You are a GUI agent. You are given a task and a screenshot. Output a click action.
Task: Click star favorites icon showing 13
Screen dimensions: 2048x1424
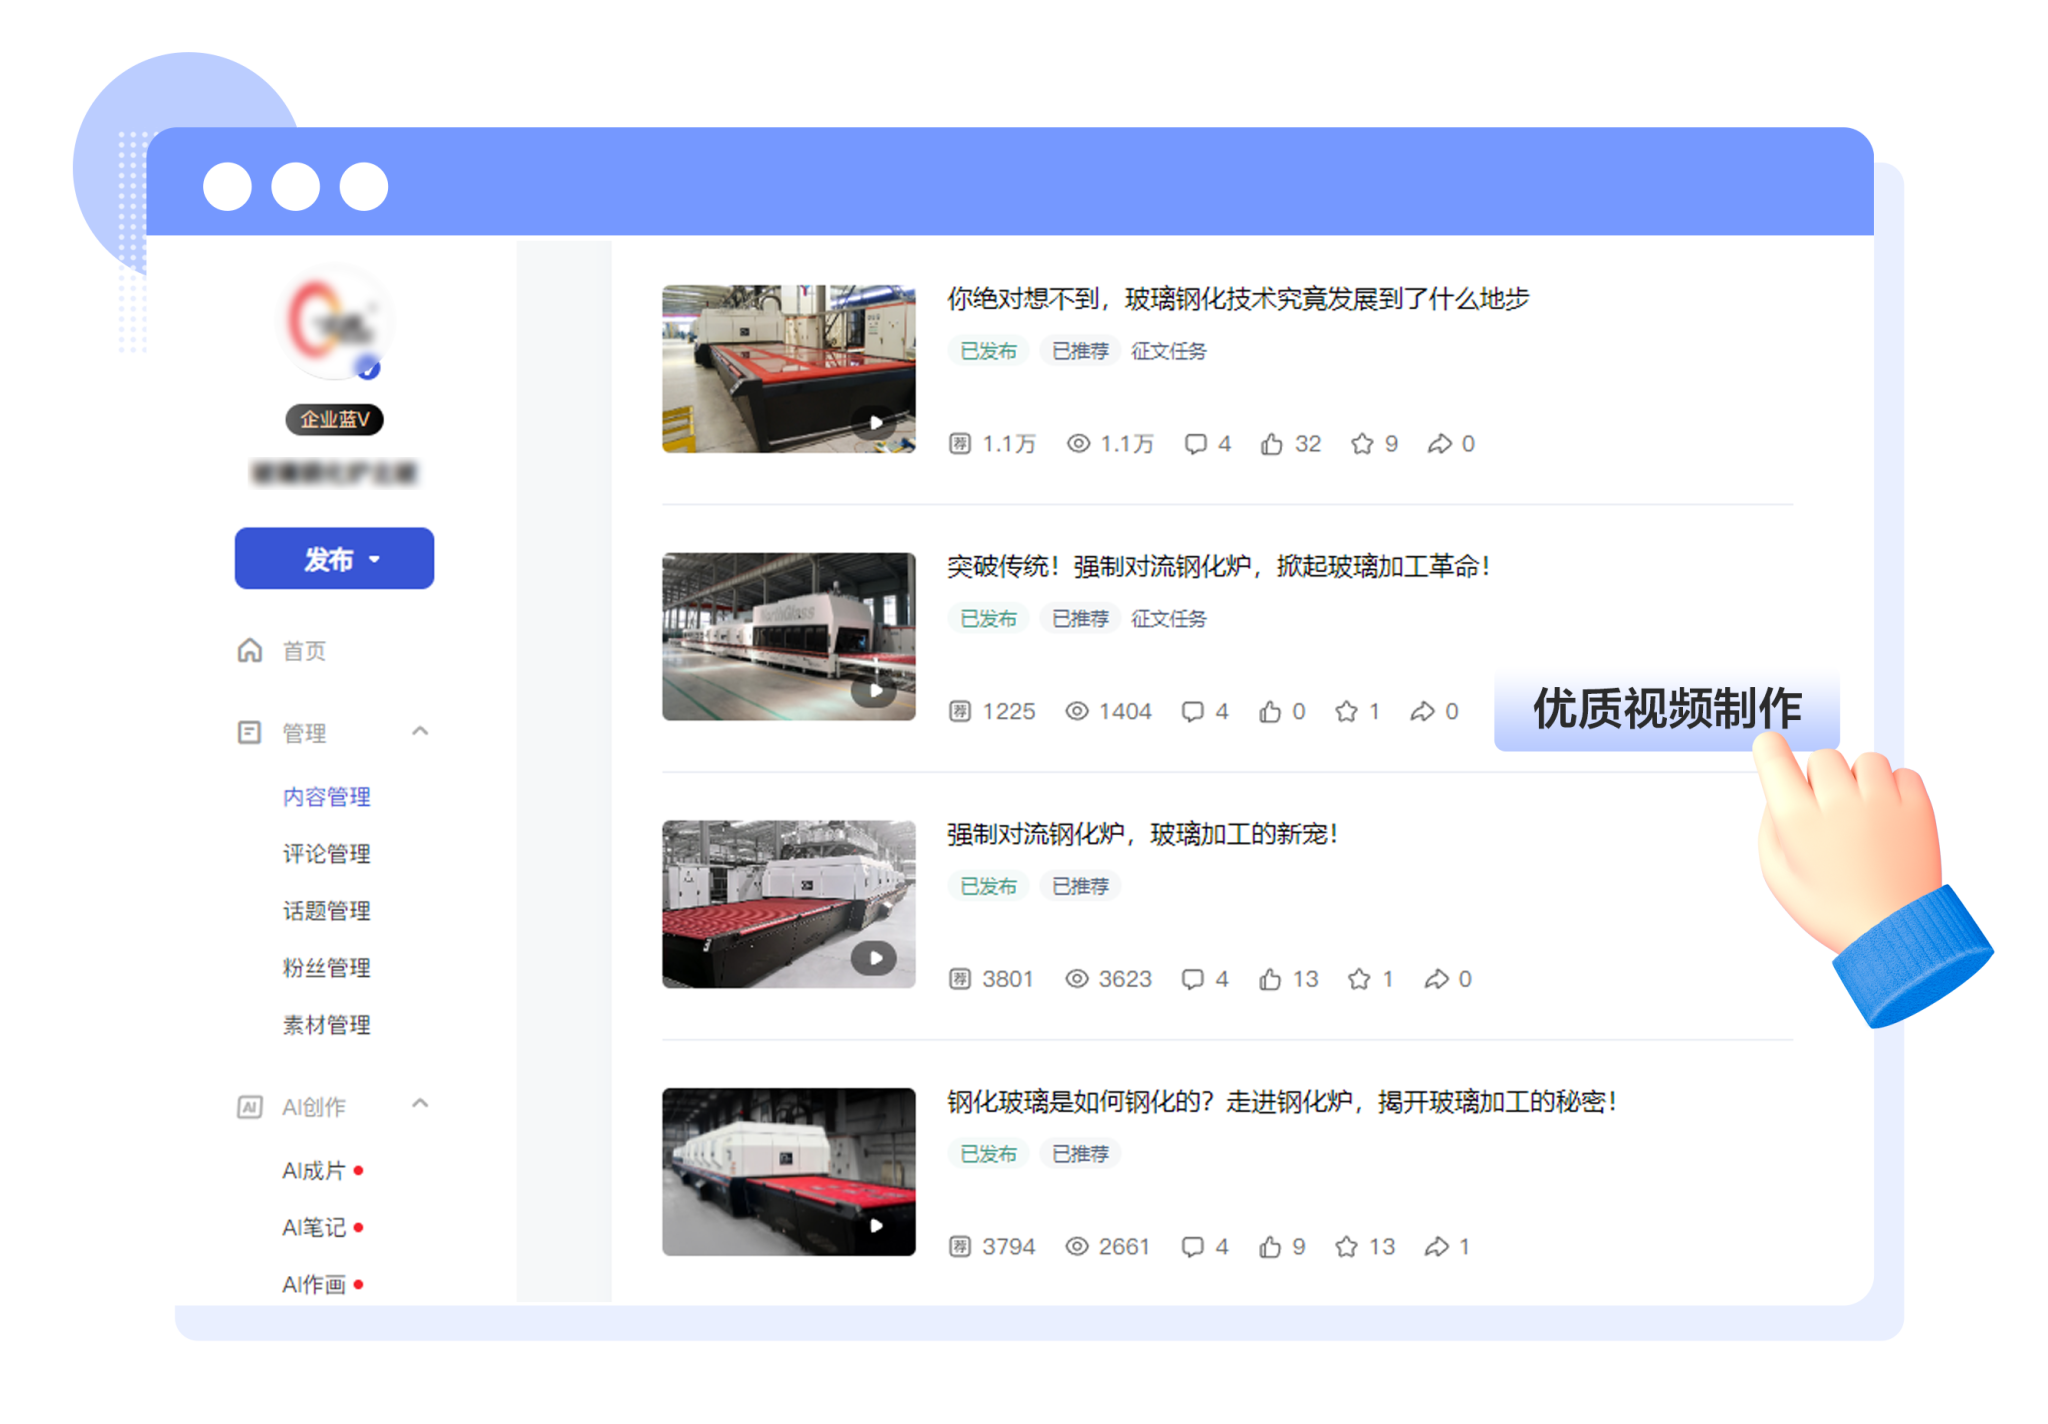1346,1247
